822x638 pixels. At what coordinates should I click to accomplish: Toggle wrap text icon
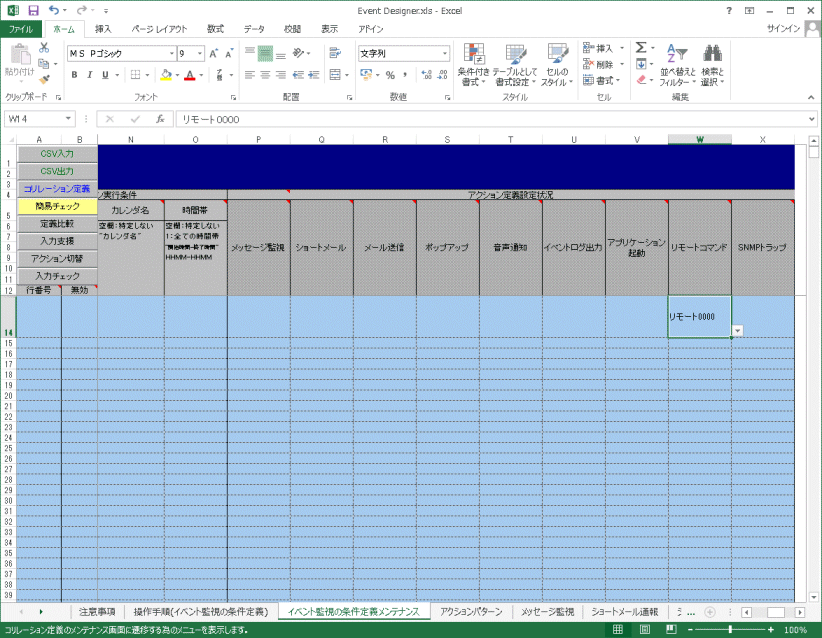click(335, 53)
